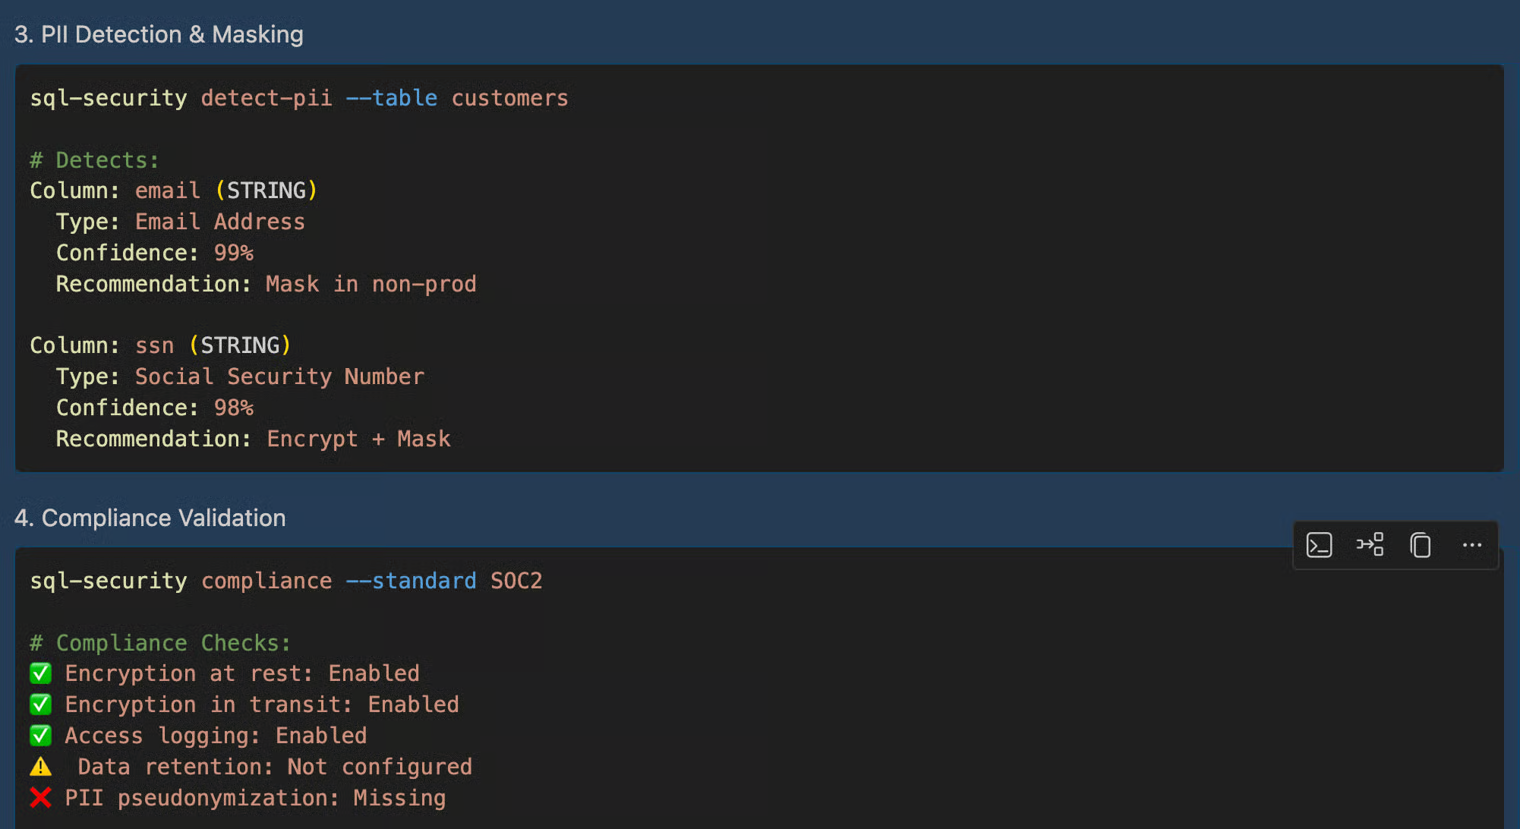Click the PII Detection & Masking heading
Image resolution: width=1520 pixels, height=829 pixels.
point(159,34)
